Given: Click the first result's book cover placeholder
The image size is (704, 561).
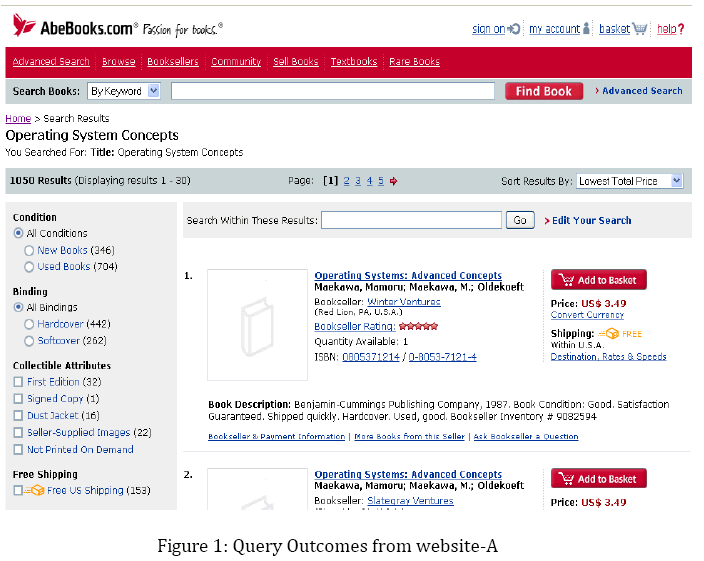Looking at the screenshot, I should tap(257, 325).
